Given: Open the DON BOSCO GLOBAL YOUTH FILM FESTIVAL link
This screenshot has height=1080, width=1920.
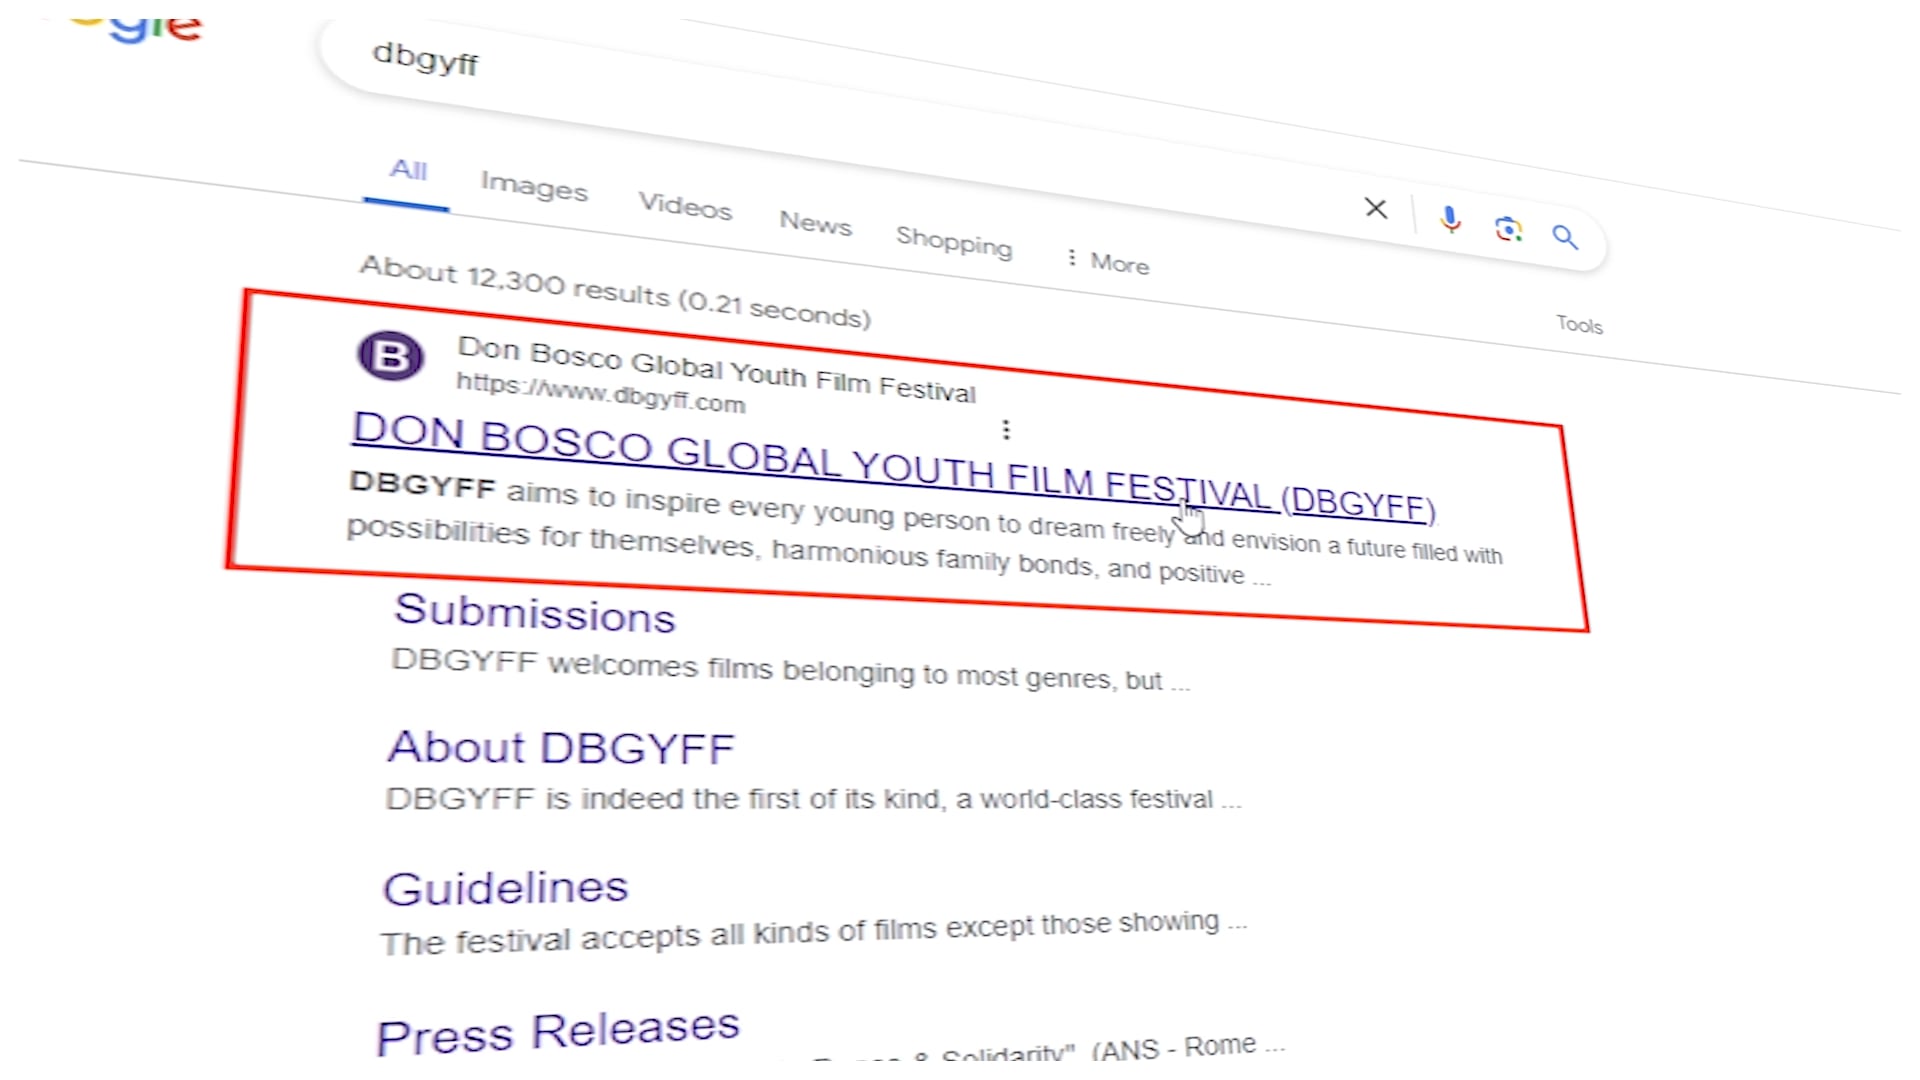Looking at the screenshot, I should tap(893, 466).
